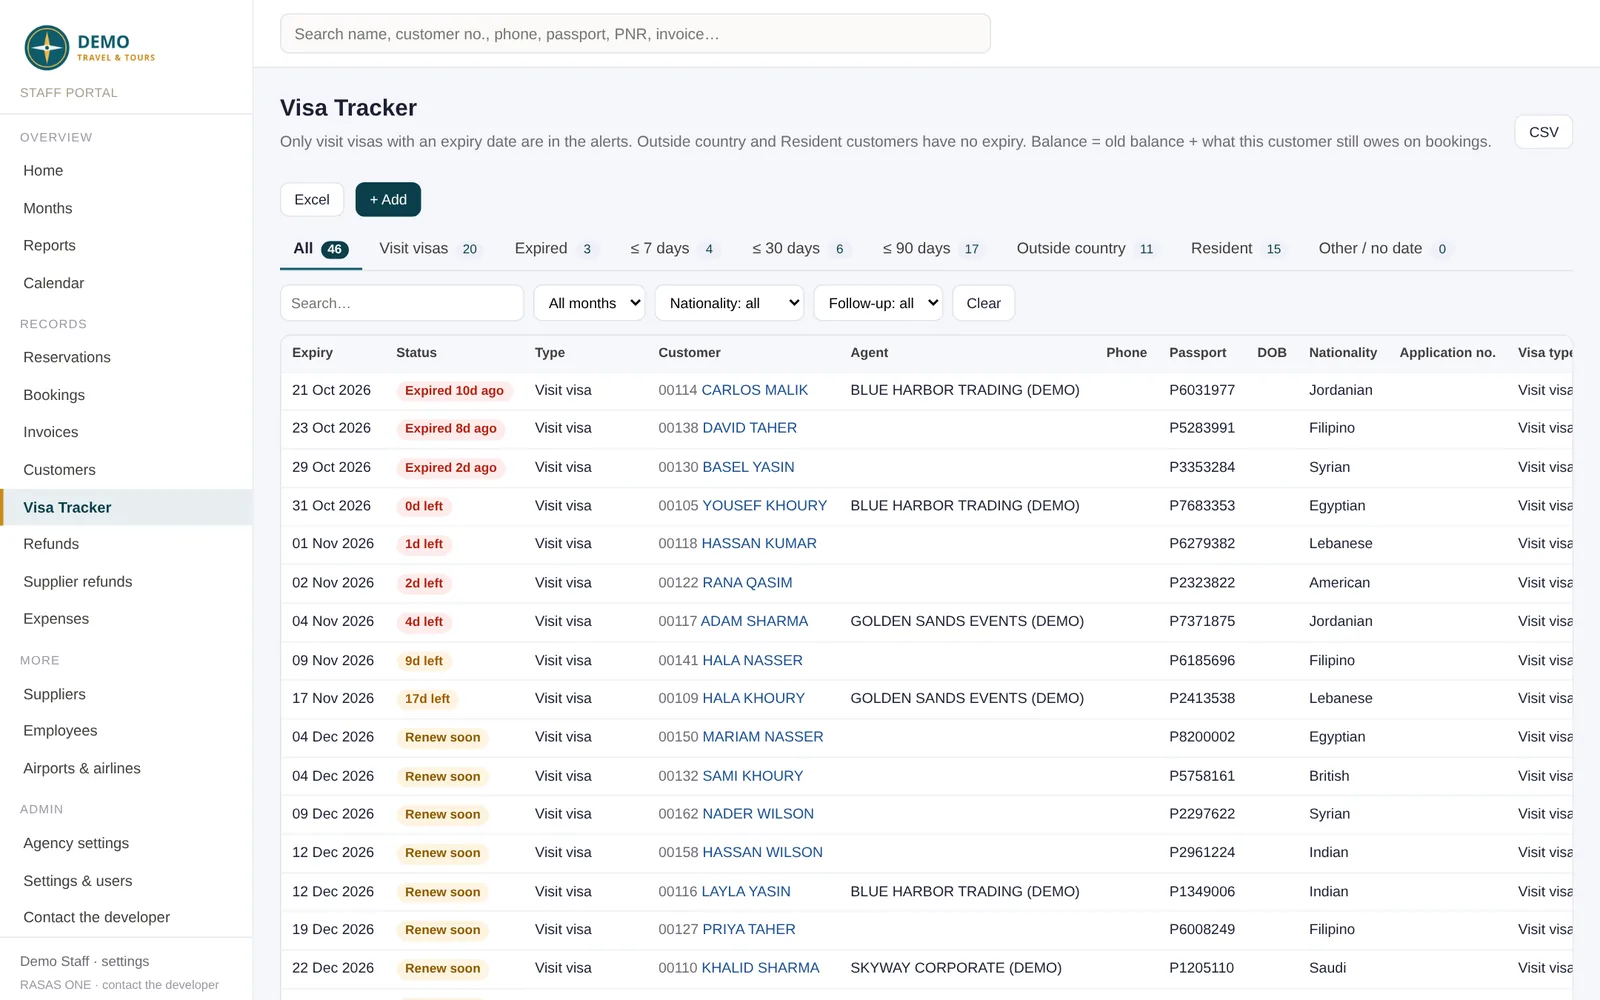This screenshot has width=1600, height=1000.
Task: Open the Other / no date tab
Action: coord(1385,249)
